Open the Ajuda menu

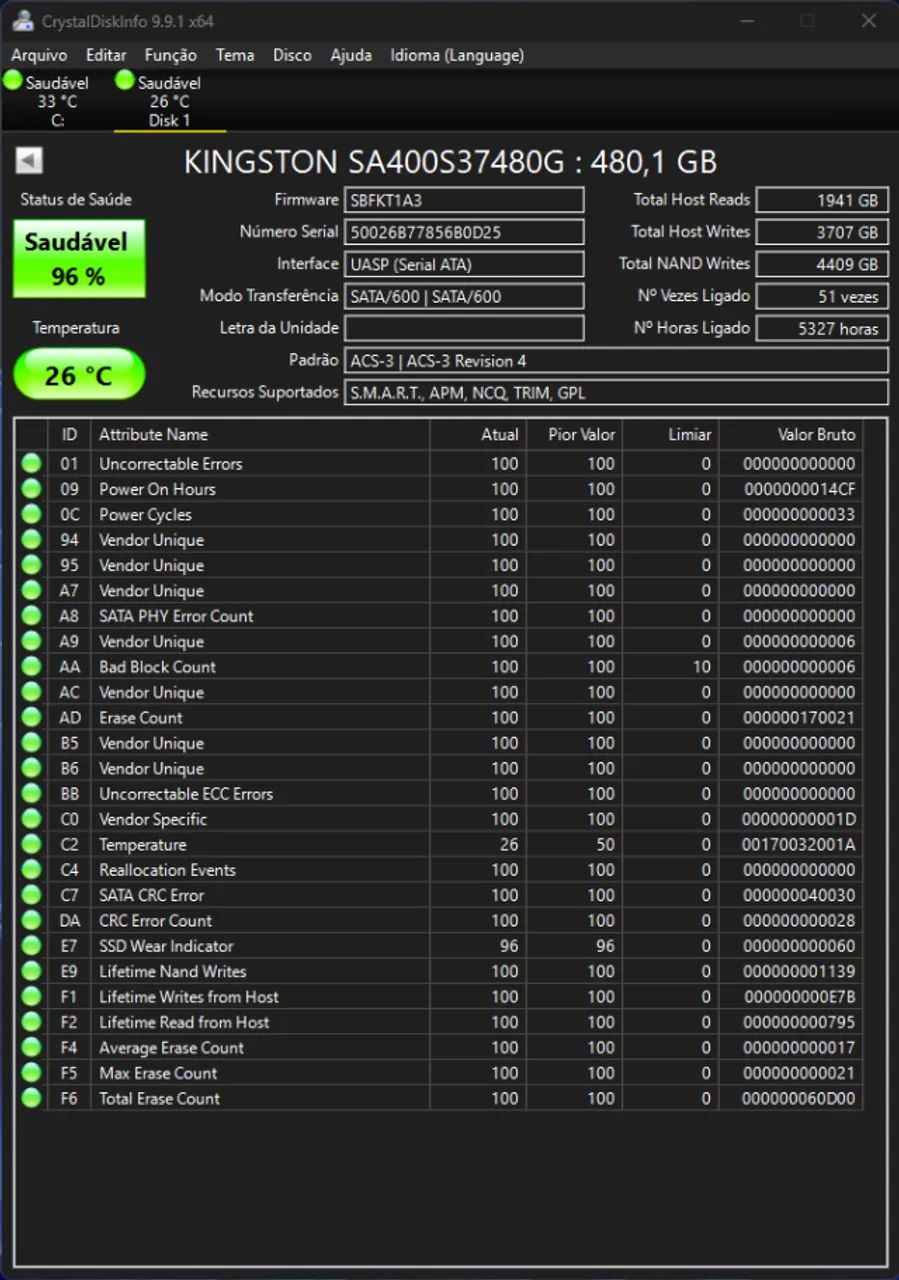point(351,55)
